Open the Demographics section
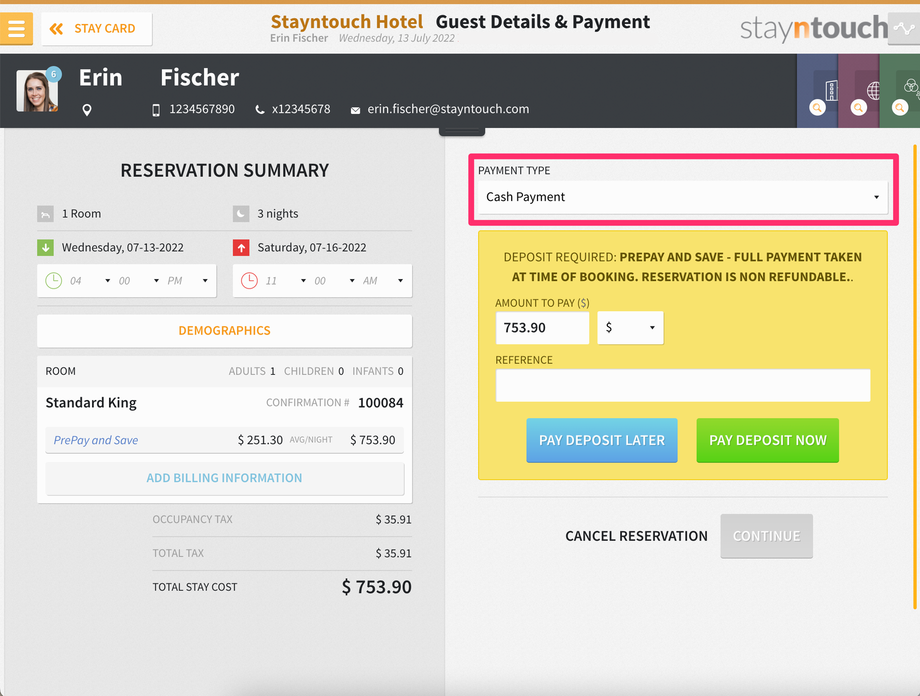The image size is (920, 696). click(x=224, y=330)
